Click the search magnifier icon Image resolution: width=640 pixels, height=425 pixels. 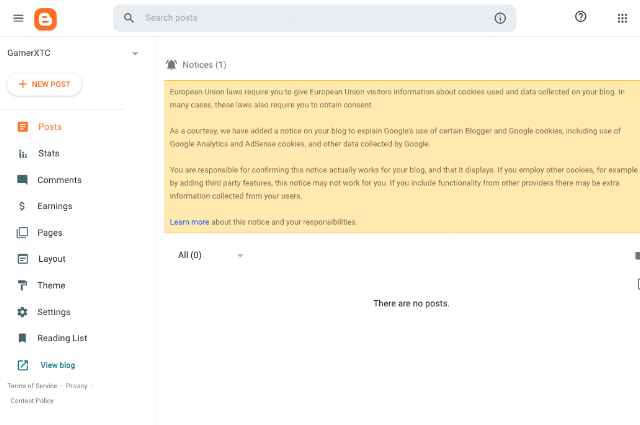coord(129,18)
